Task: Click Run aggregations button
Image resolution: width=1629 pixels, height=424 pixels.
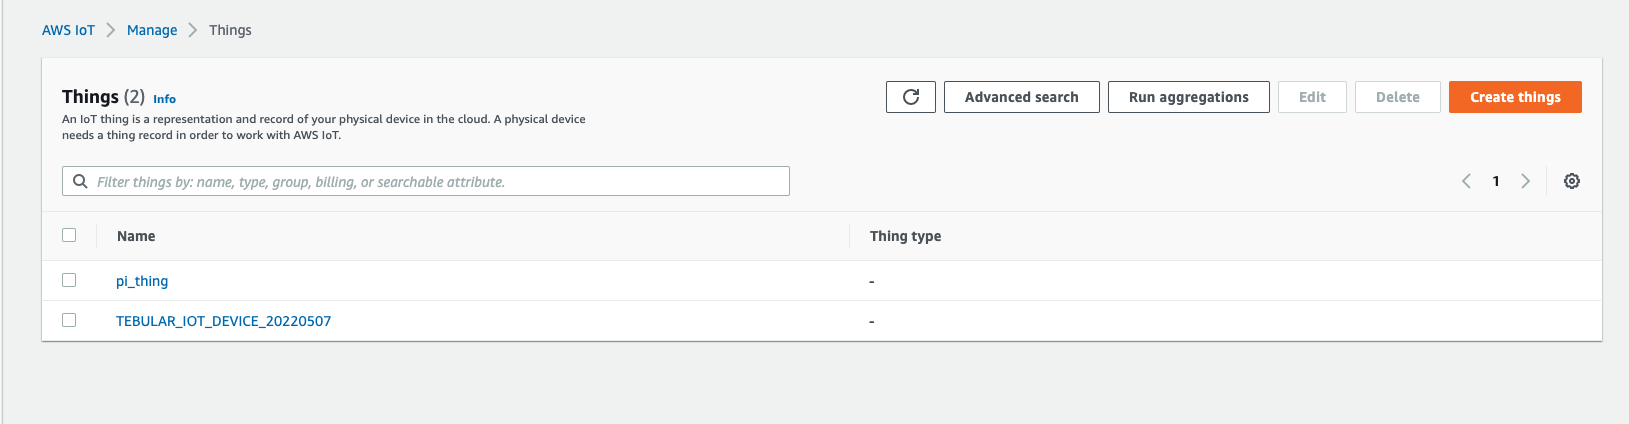Action: pyautogui.click(x=1189, y=97)
